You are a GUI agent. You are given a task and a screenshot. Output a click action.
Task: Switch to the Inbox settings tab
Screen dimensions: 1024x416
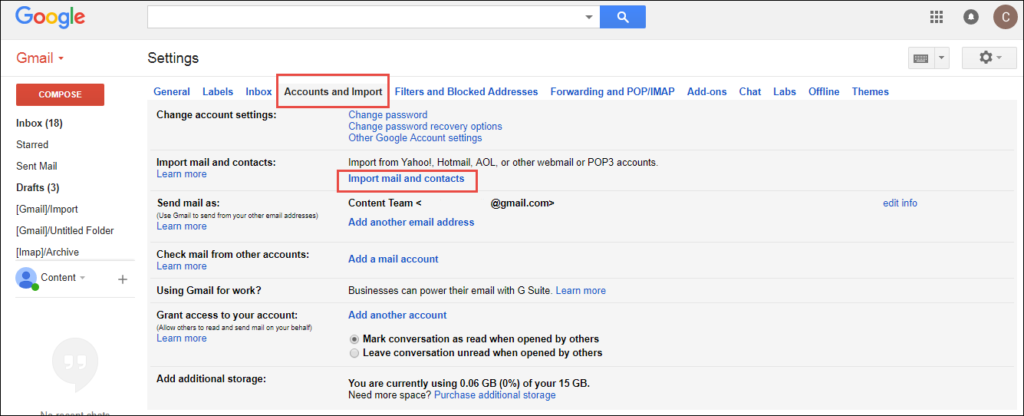tap(259, 92)
